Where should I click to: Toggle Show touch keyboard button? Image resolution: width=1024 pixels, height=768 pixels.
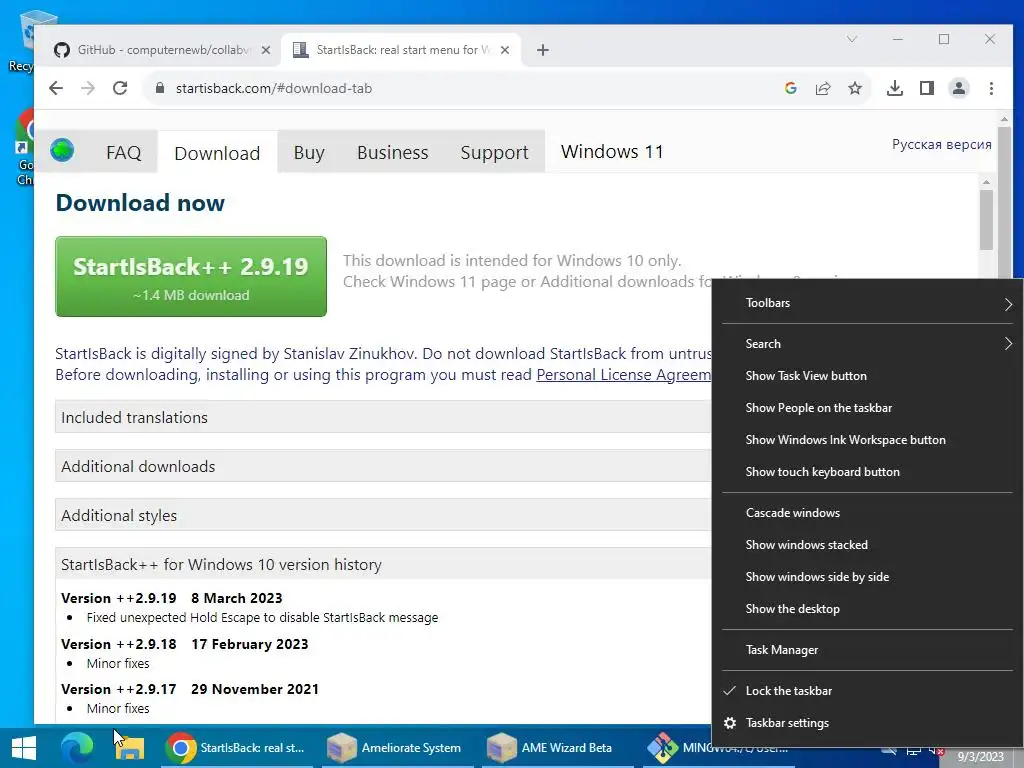(867, 472)
